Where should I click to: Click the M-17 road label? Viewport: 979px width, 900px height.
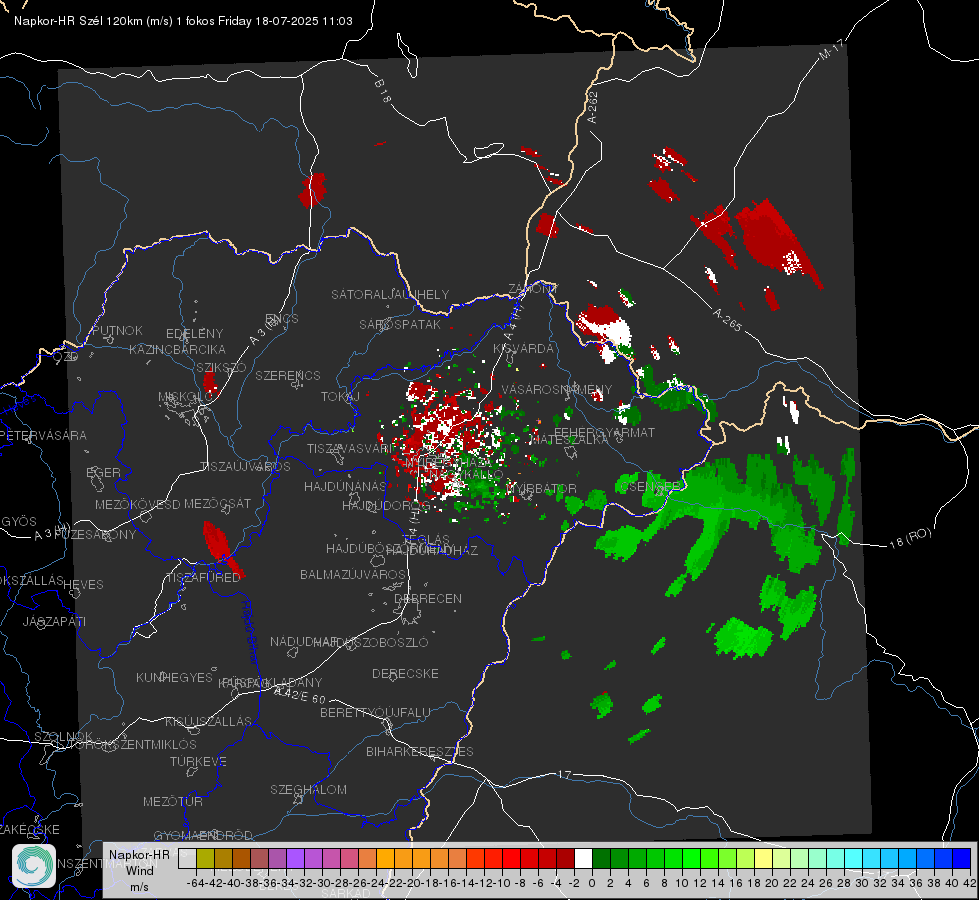pyautogui.click(x=831, y=49)
